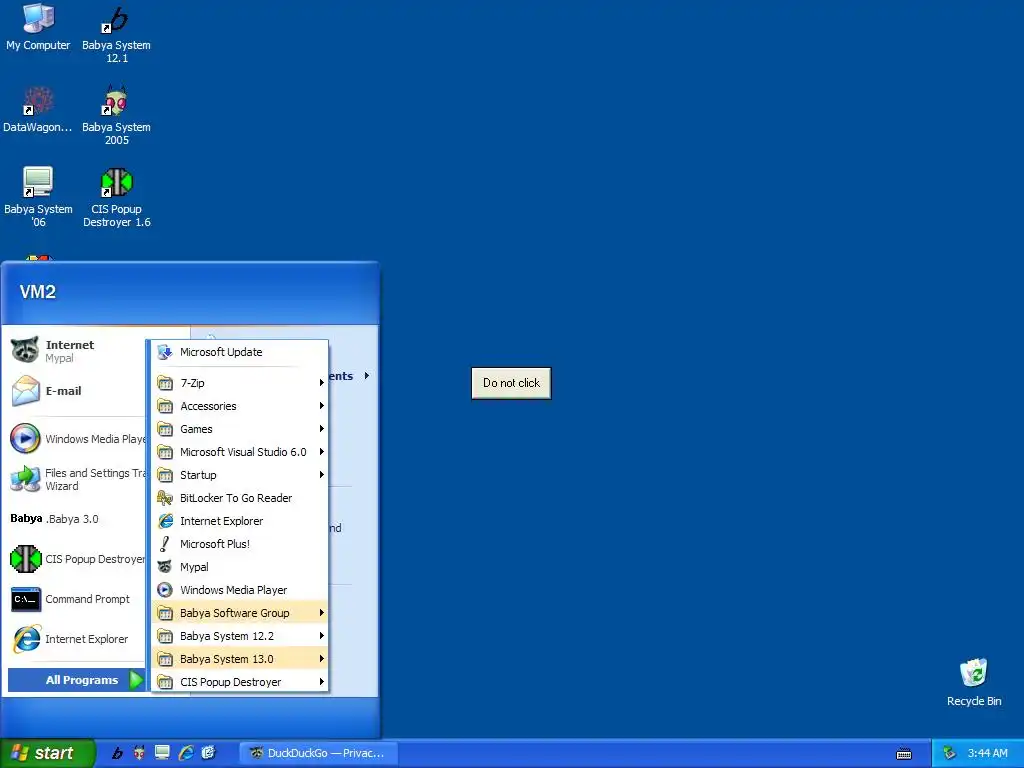Open Internet Explorer quick launch icon
Screen dimensions: 1024x768
click(185, 753)
